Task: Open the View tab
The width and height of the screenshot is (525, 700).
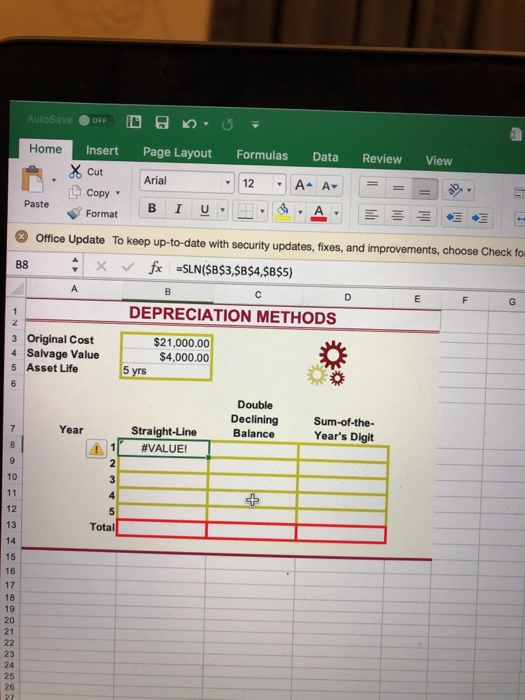Action: pos(438,161)
